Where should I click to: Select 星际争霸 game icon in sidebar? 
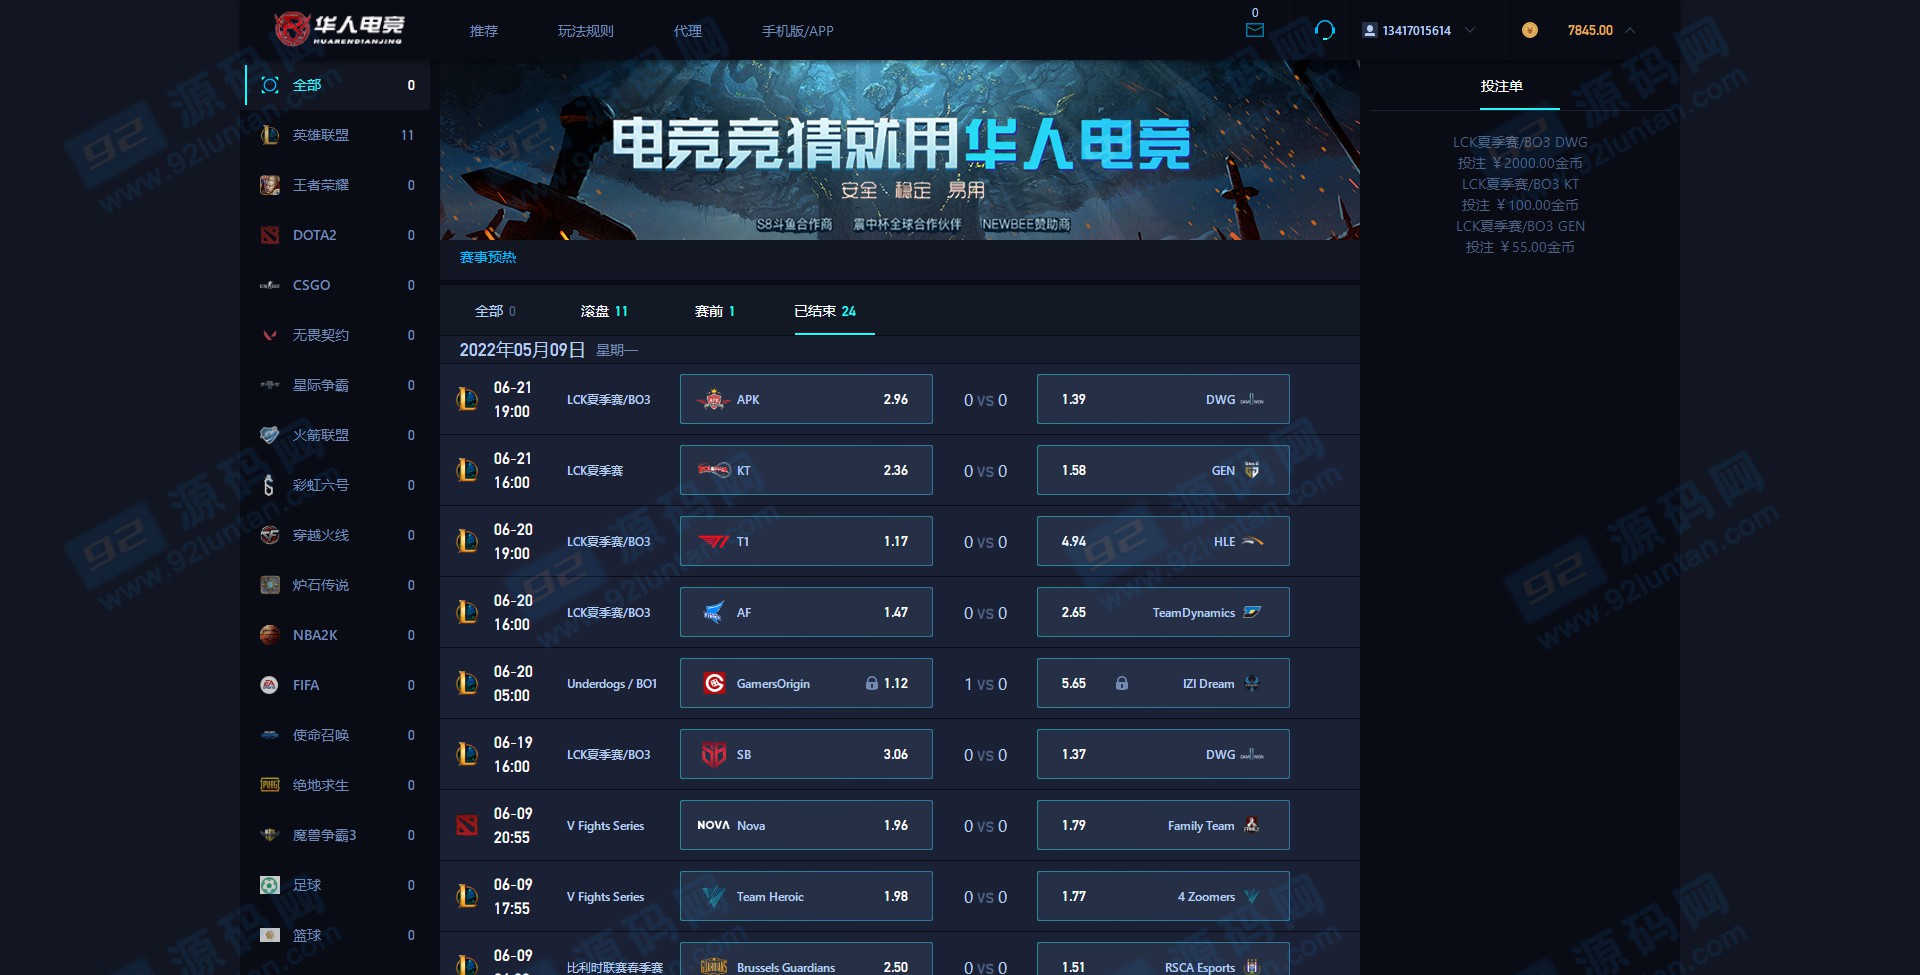point(270,385)
